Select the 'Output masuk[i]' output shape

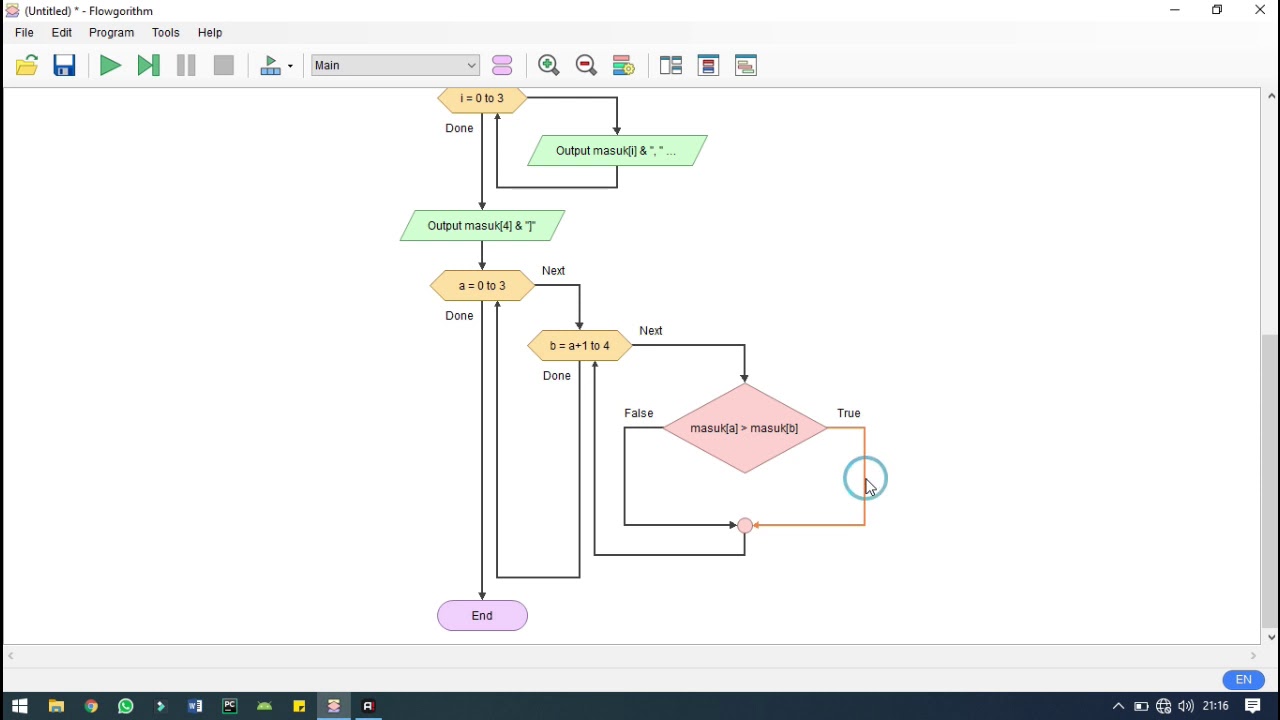point(617,151)
